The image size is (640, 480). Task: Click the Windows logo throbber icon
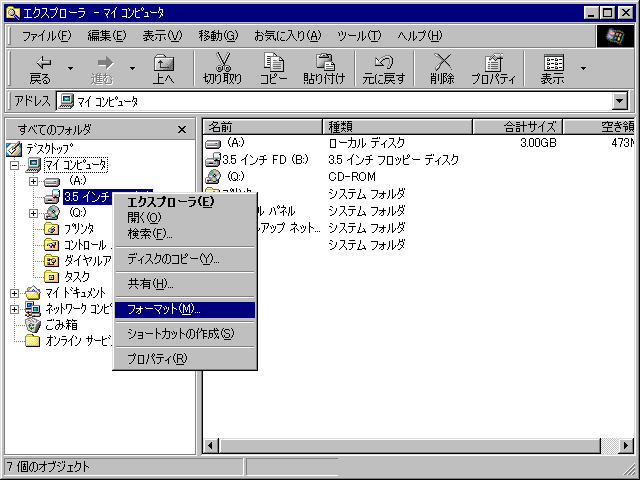[615, 36]
